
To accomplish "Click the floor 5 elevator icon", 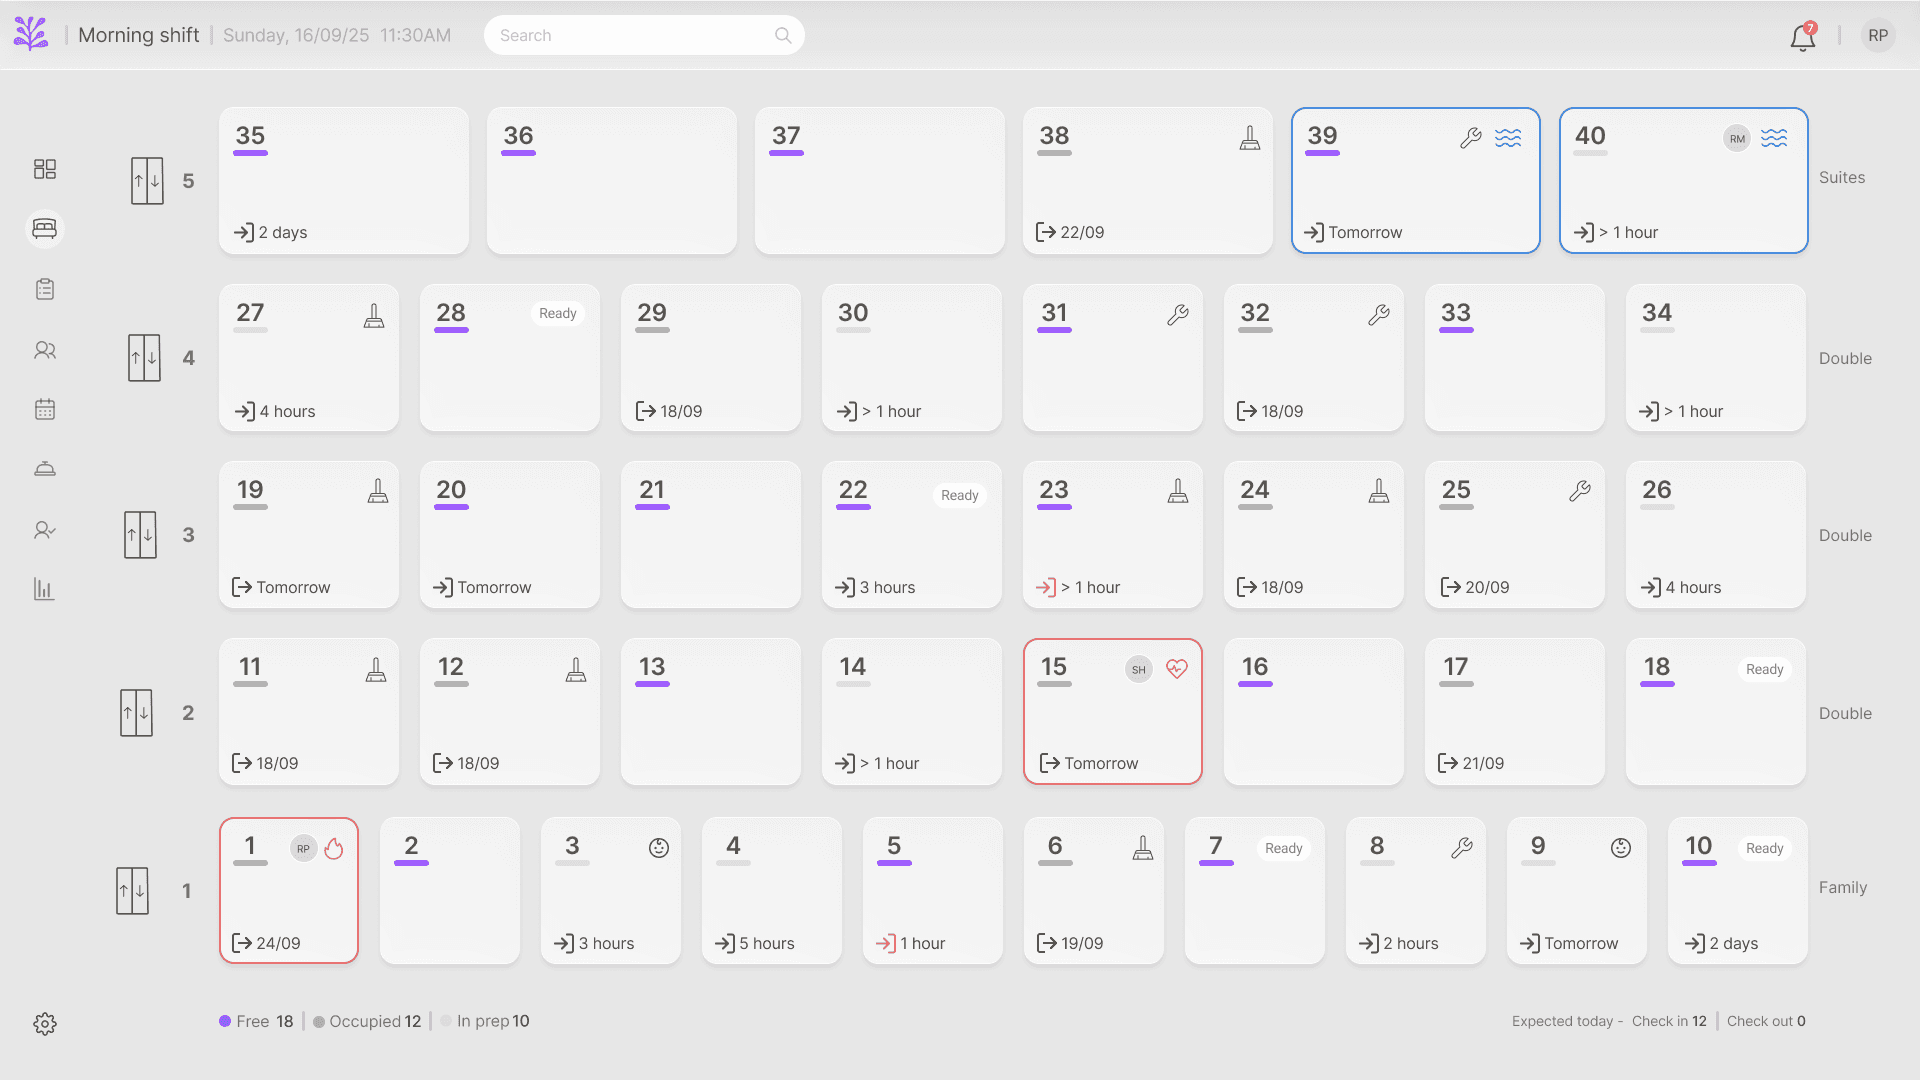I will [147, 181].
